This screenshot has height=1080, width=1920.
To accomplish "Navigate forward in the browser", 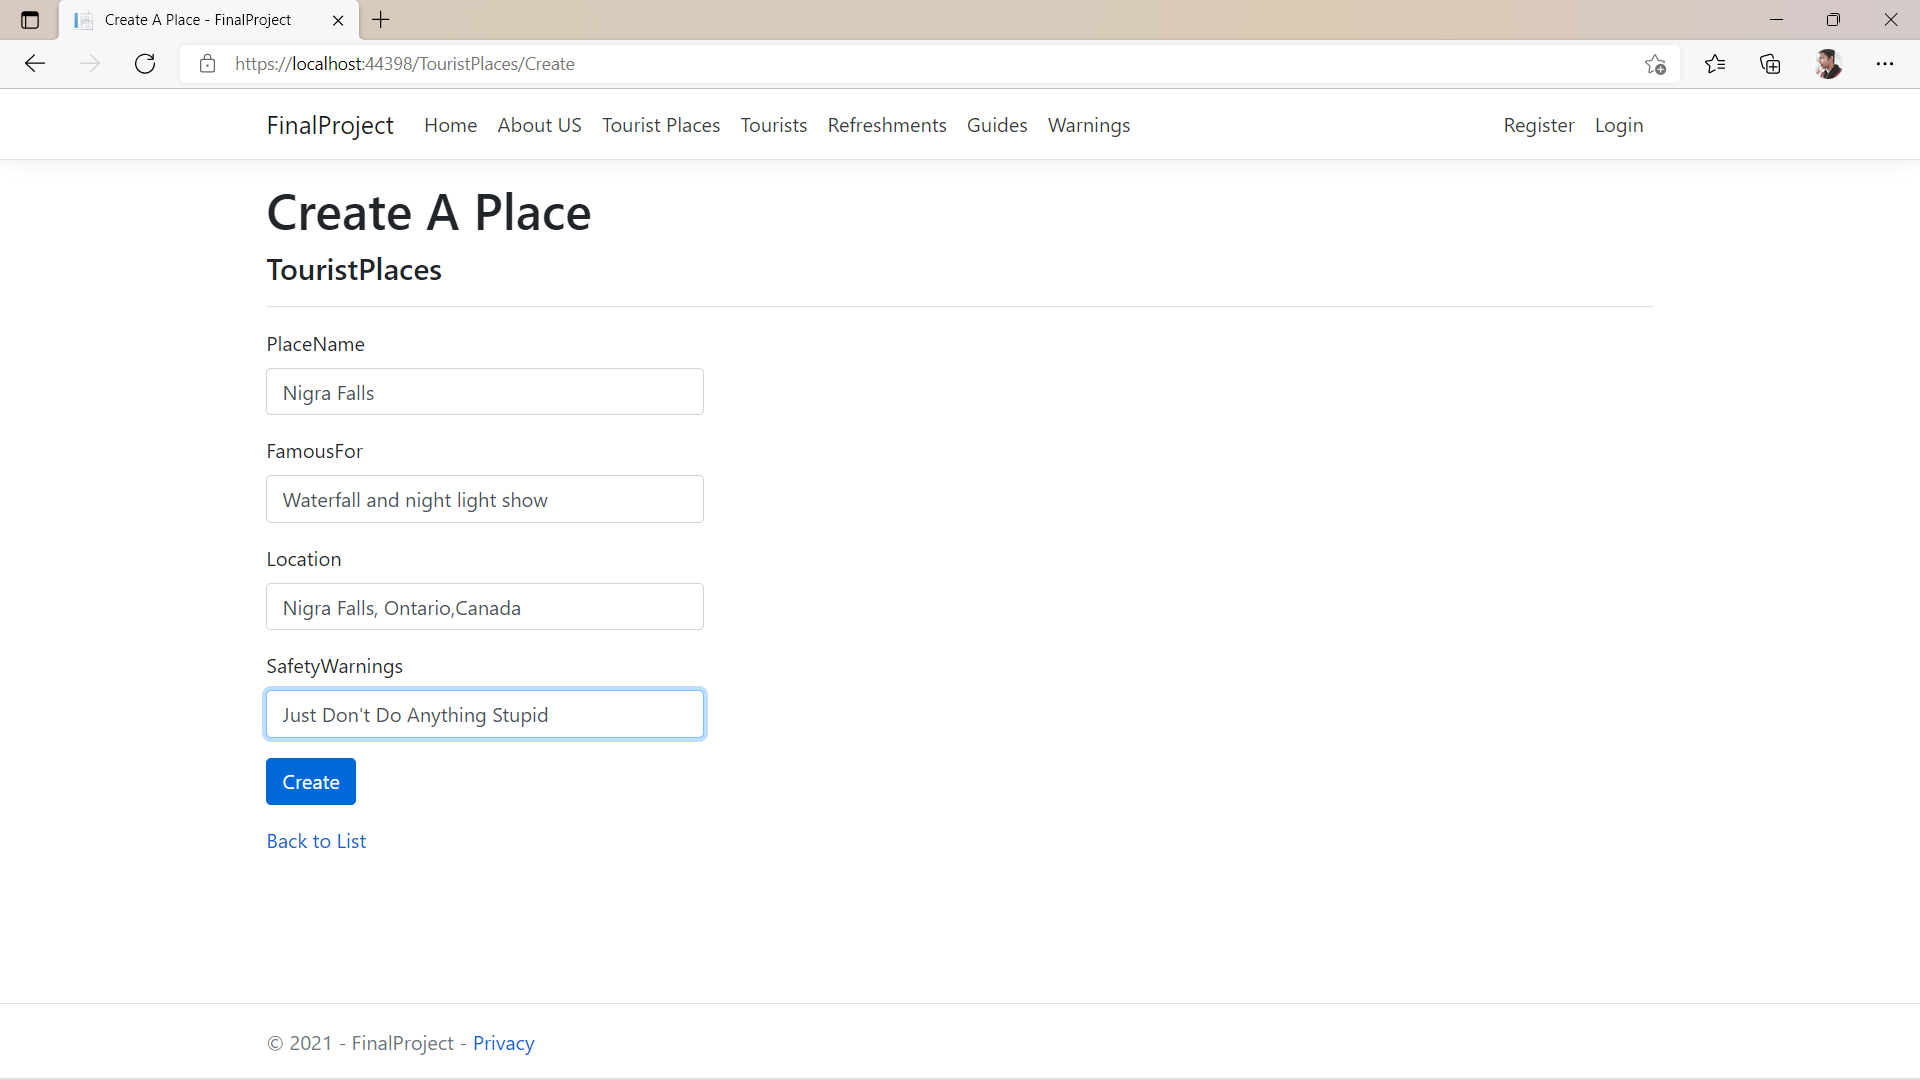I will (90, 63).
